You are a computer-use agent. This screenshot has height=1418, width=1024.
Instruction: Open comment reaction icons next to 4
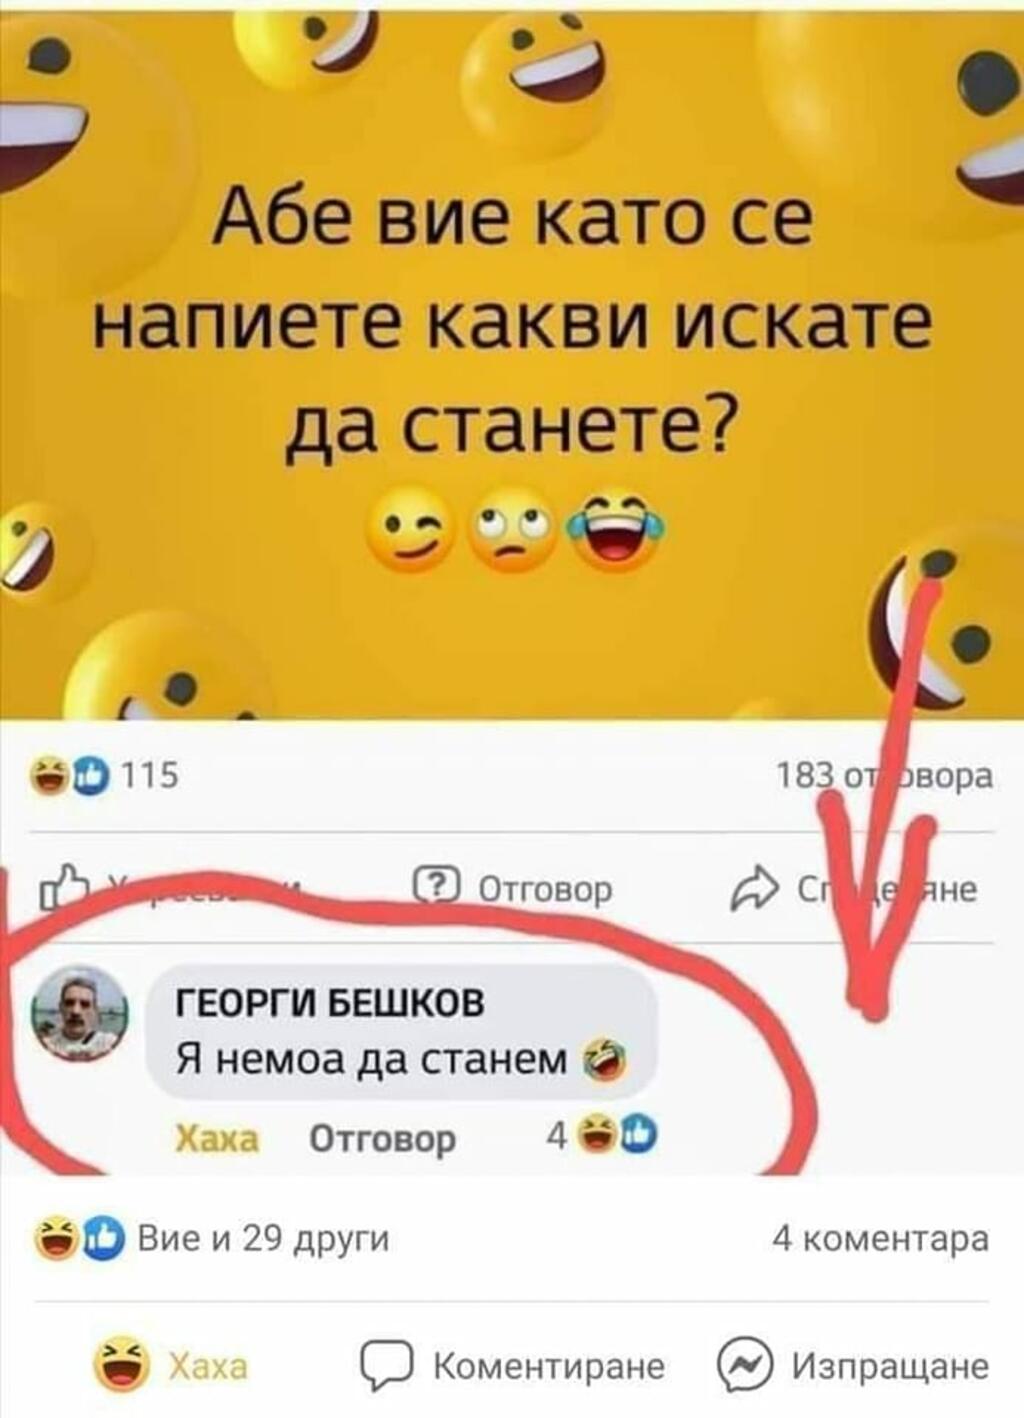point(616,1135)
